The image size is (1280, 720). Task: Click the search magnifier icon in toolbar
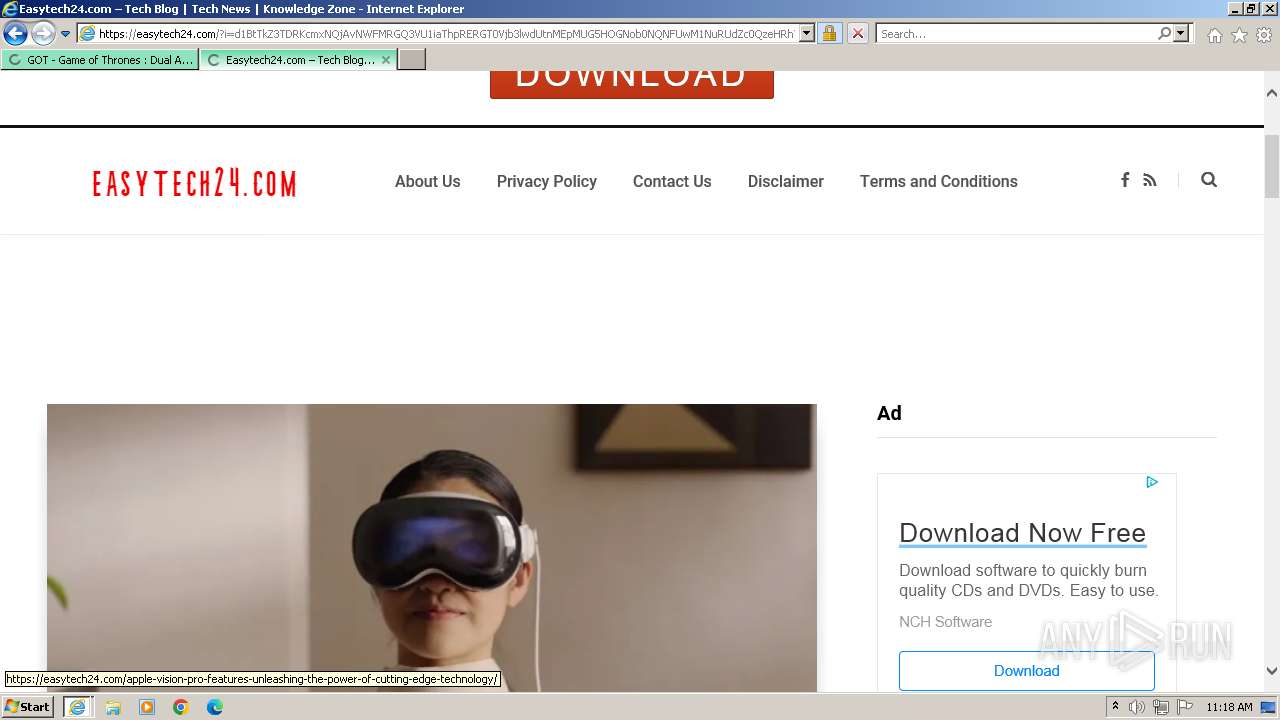1164,34
